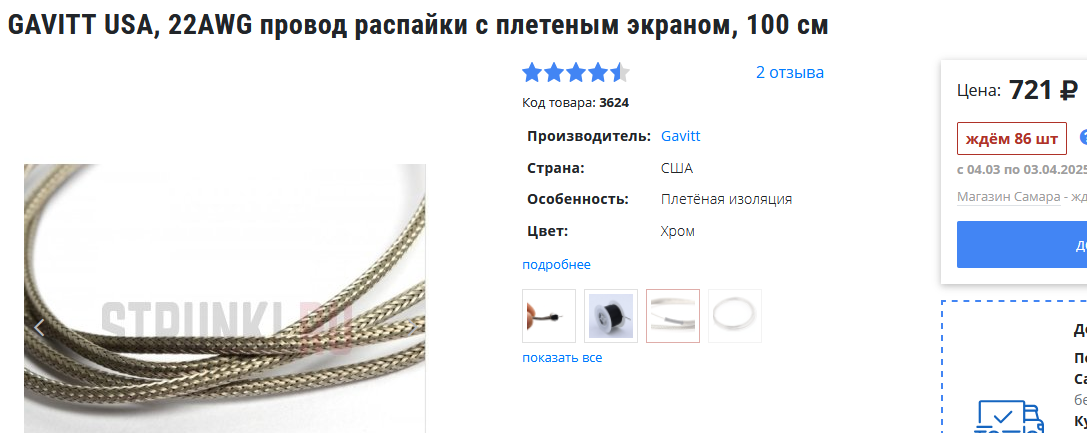The width and height of the screenshot is (1087, 433).
Task: Select the highlighted braided wire thumbnail
Action: point(673,316)
